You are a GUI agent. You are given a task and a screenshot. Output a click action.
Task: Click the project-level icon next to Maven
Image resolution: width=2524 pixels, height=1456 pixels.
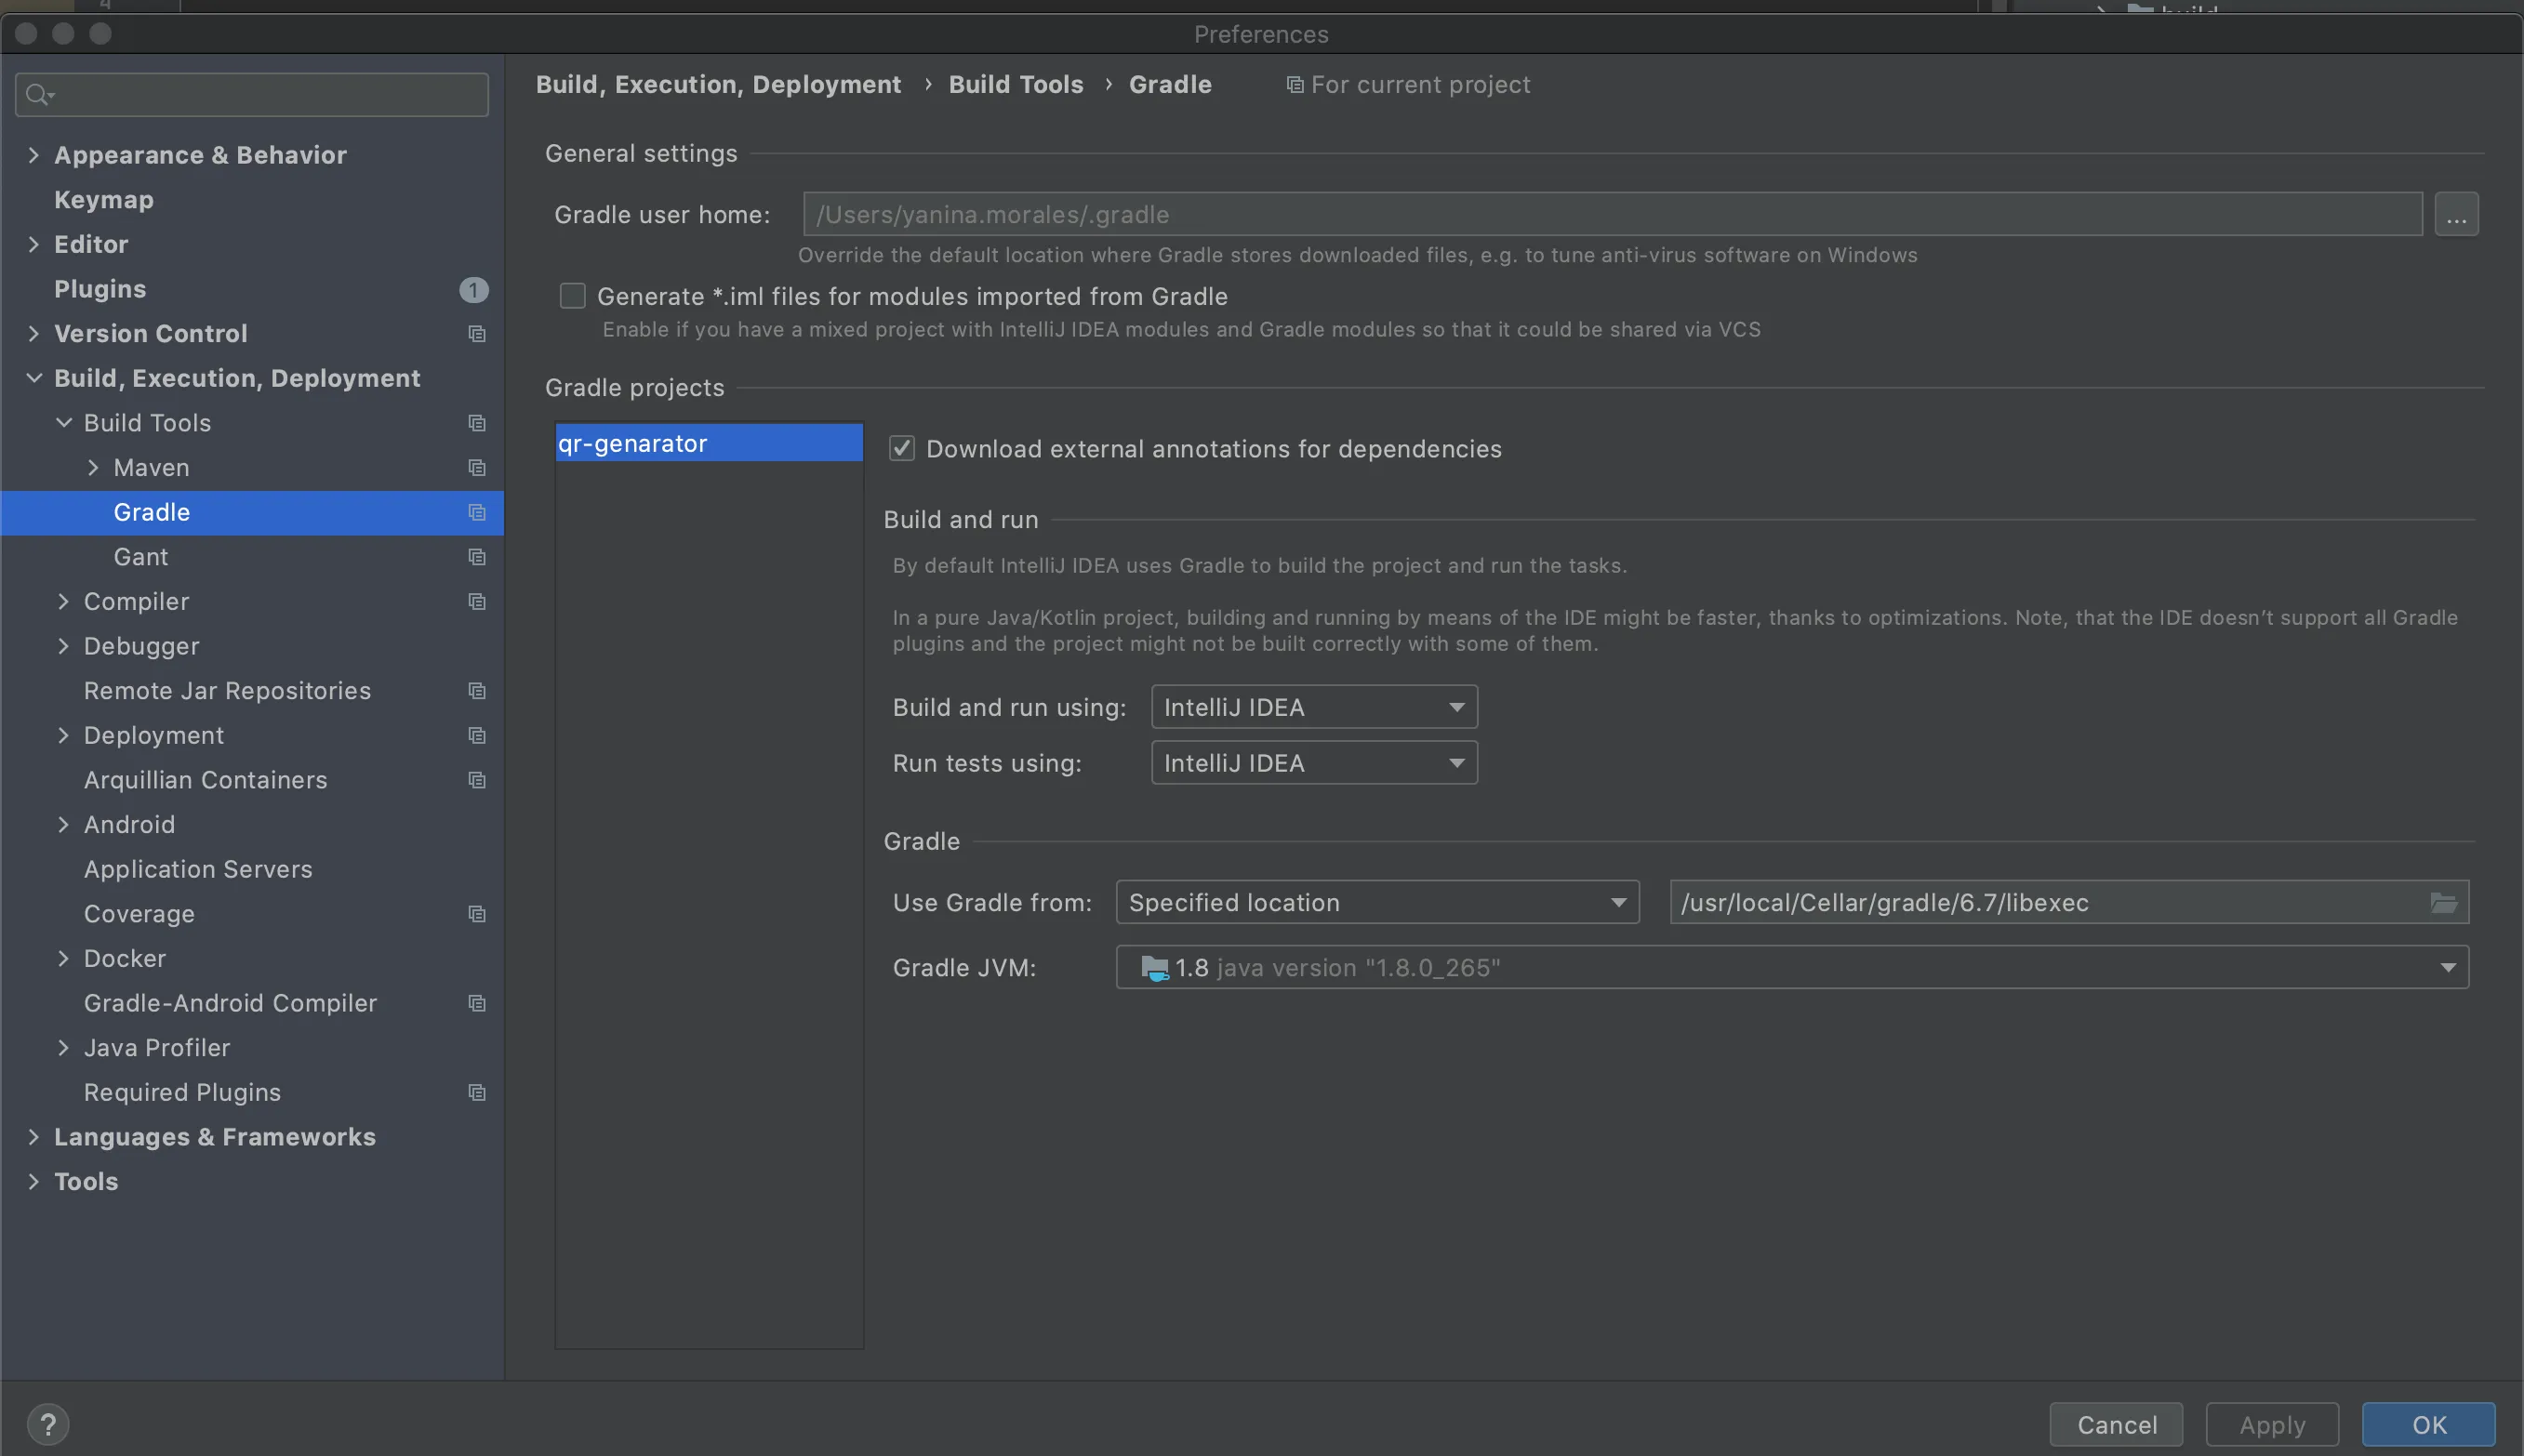[477, 467]
